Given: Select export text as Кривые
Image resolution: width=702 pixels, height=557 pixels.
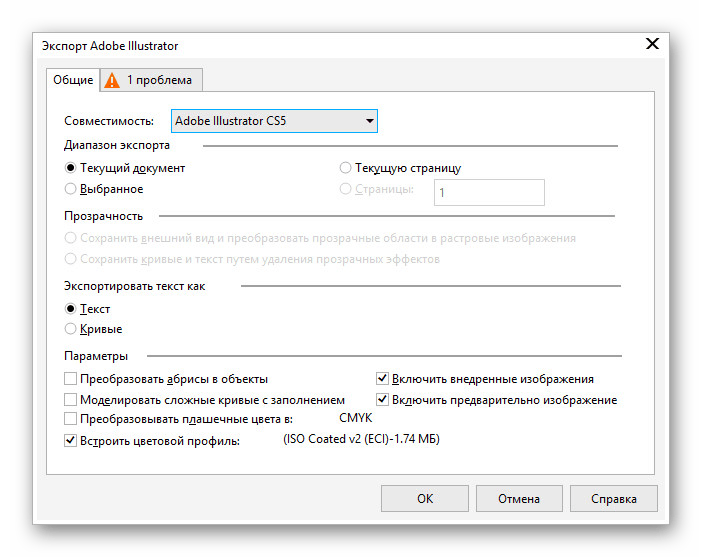Looking at the screenshot, I should coord(70,329).
